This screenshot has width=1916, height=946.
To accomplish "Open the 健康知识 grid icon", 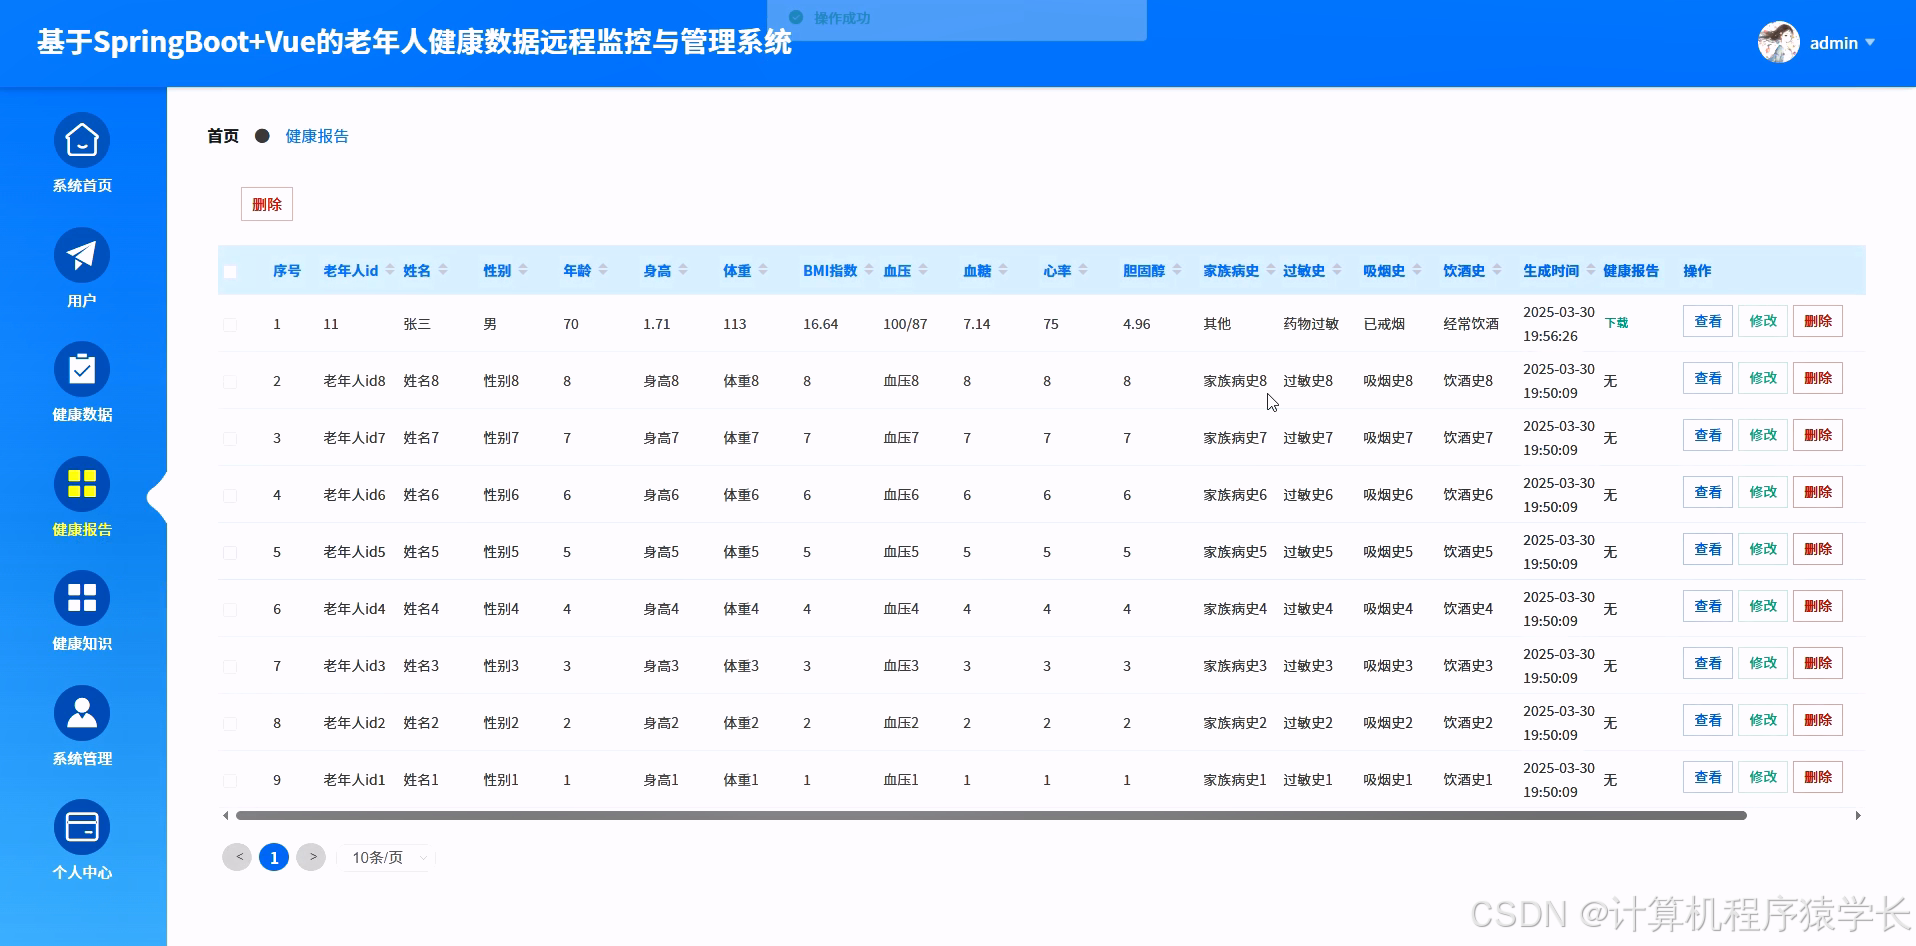I will 82,598.
